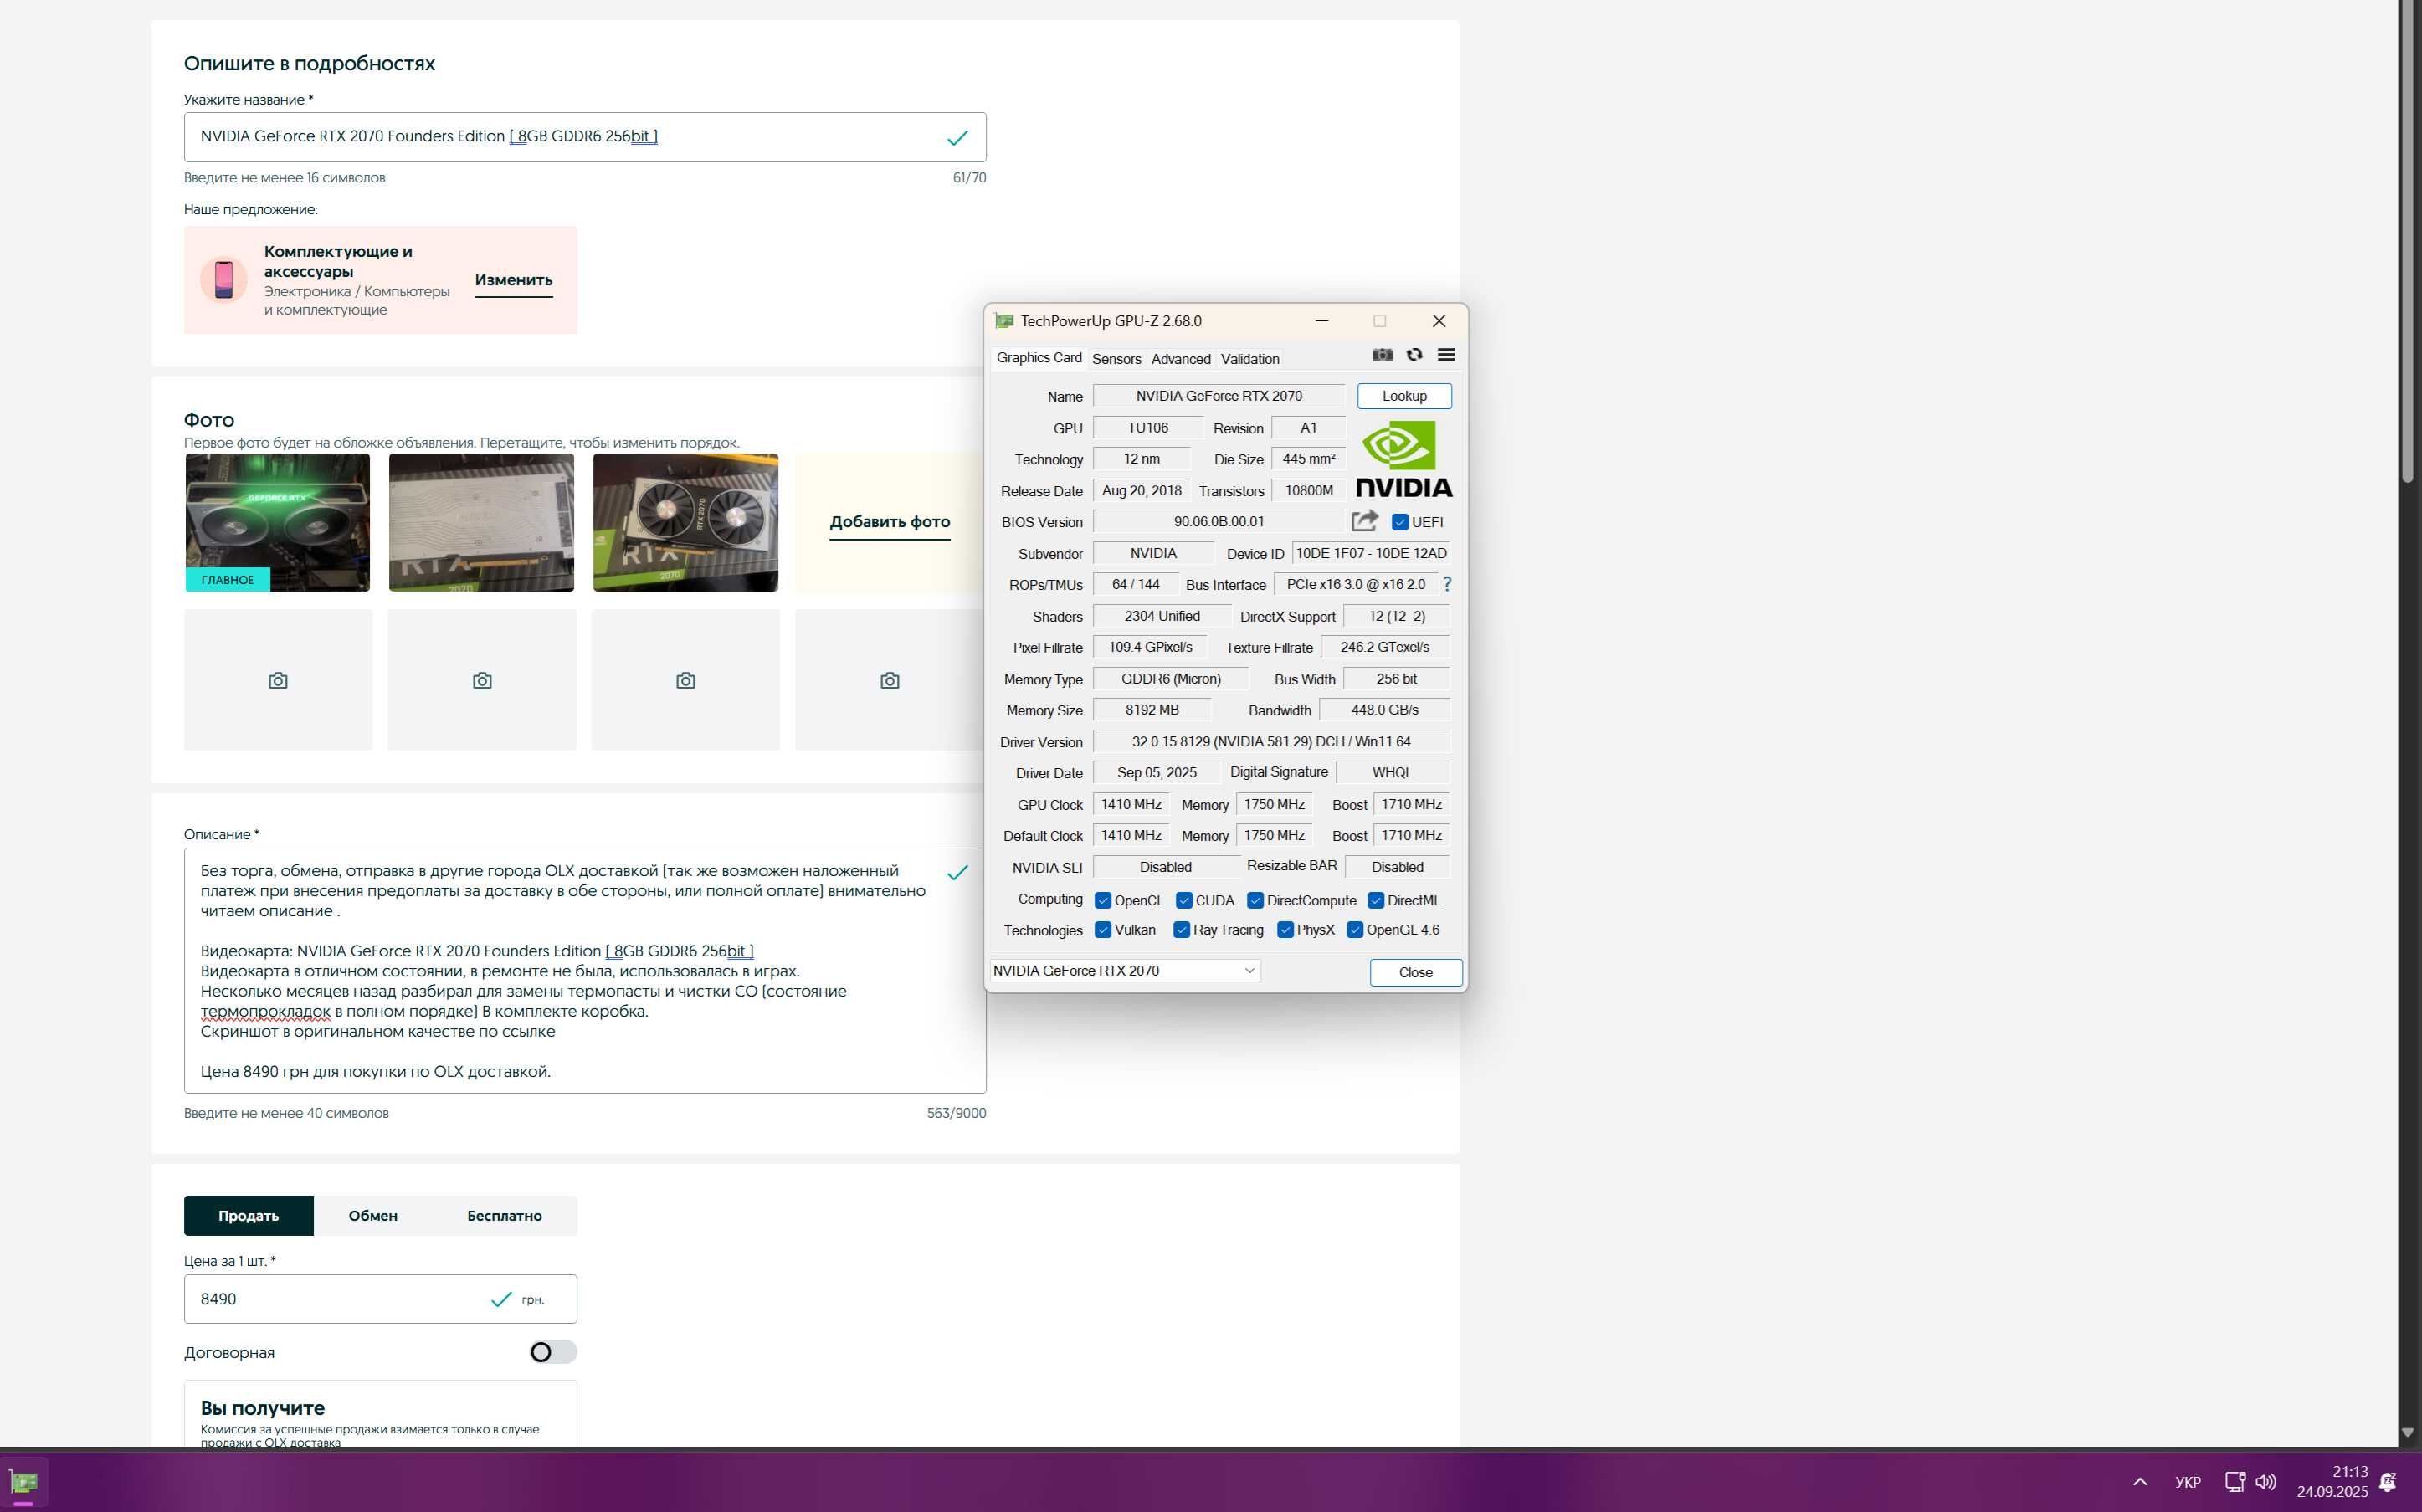Click the Lookup button

[x=1404, y=396]
